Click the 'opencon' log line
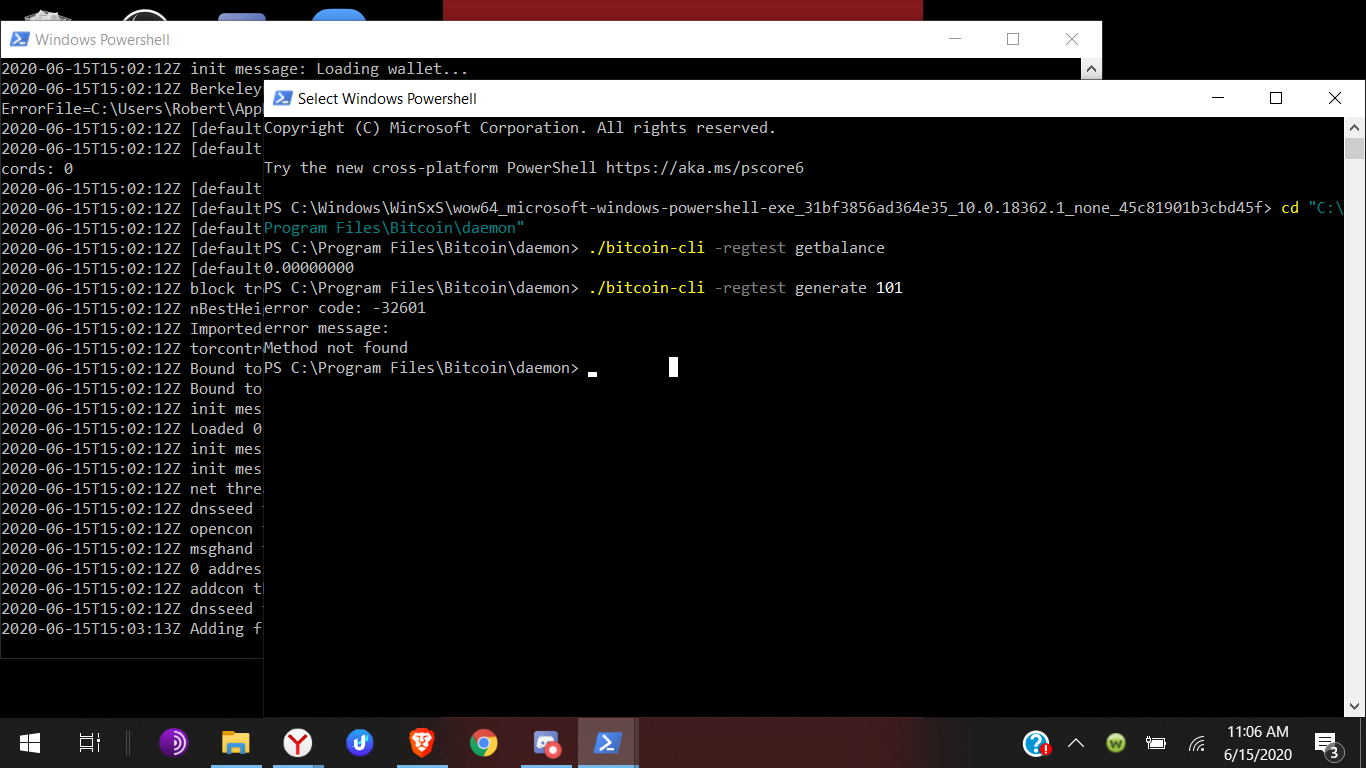This screenshot has height=768, width=1366. (131, 529)
